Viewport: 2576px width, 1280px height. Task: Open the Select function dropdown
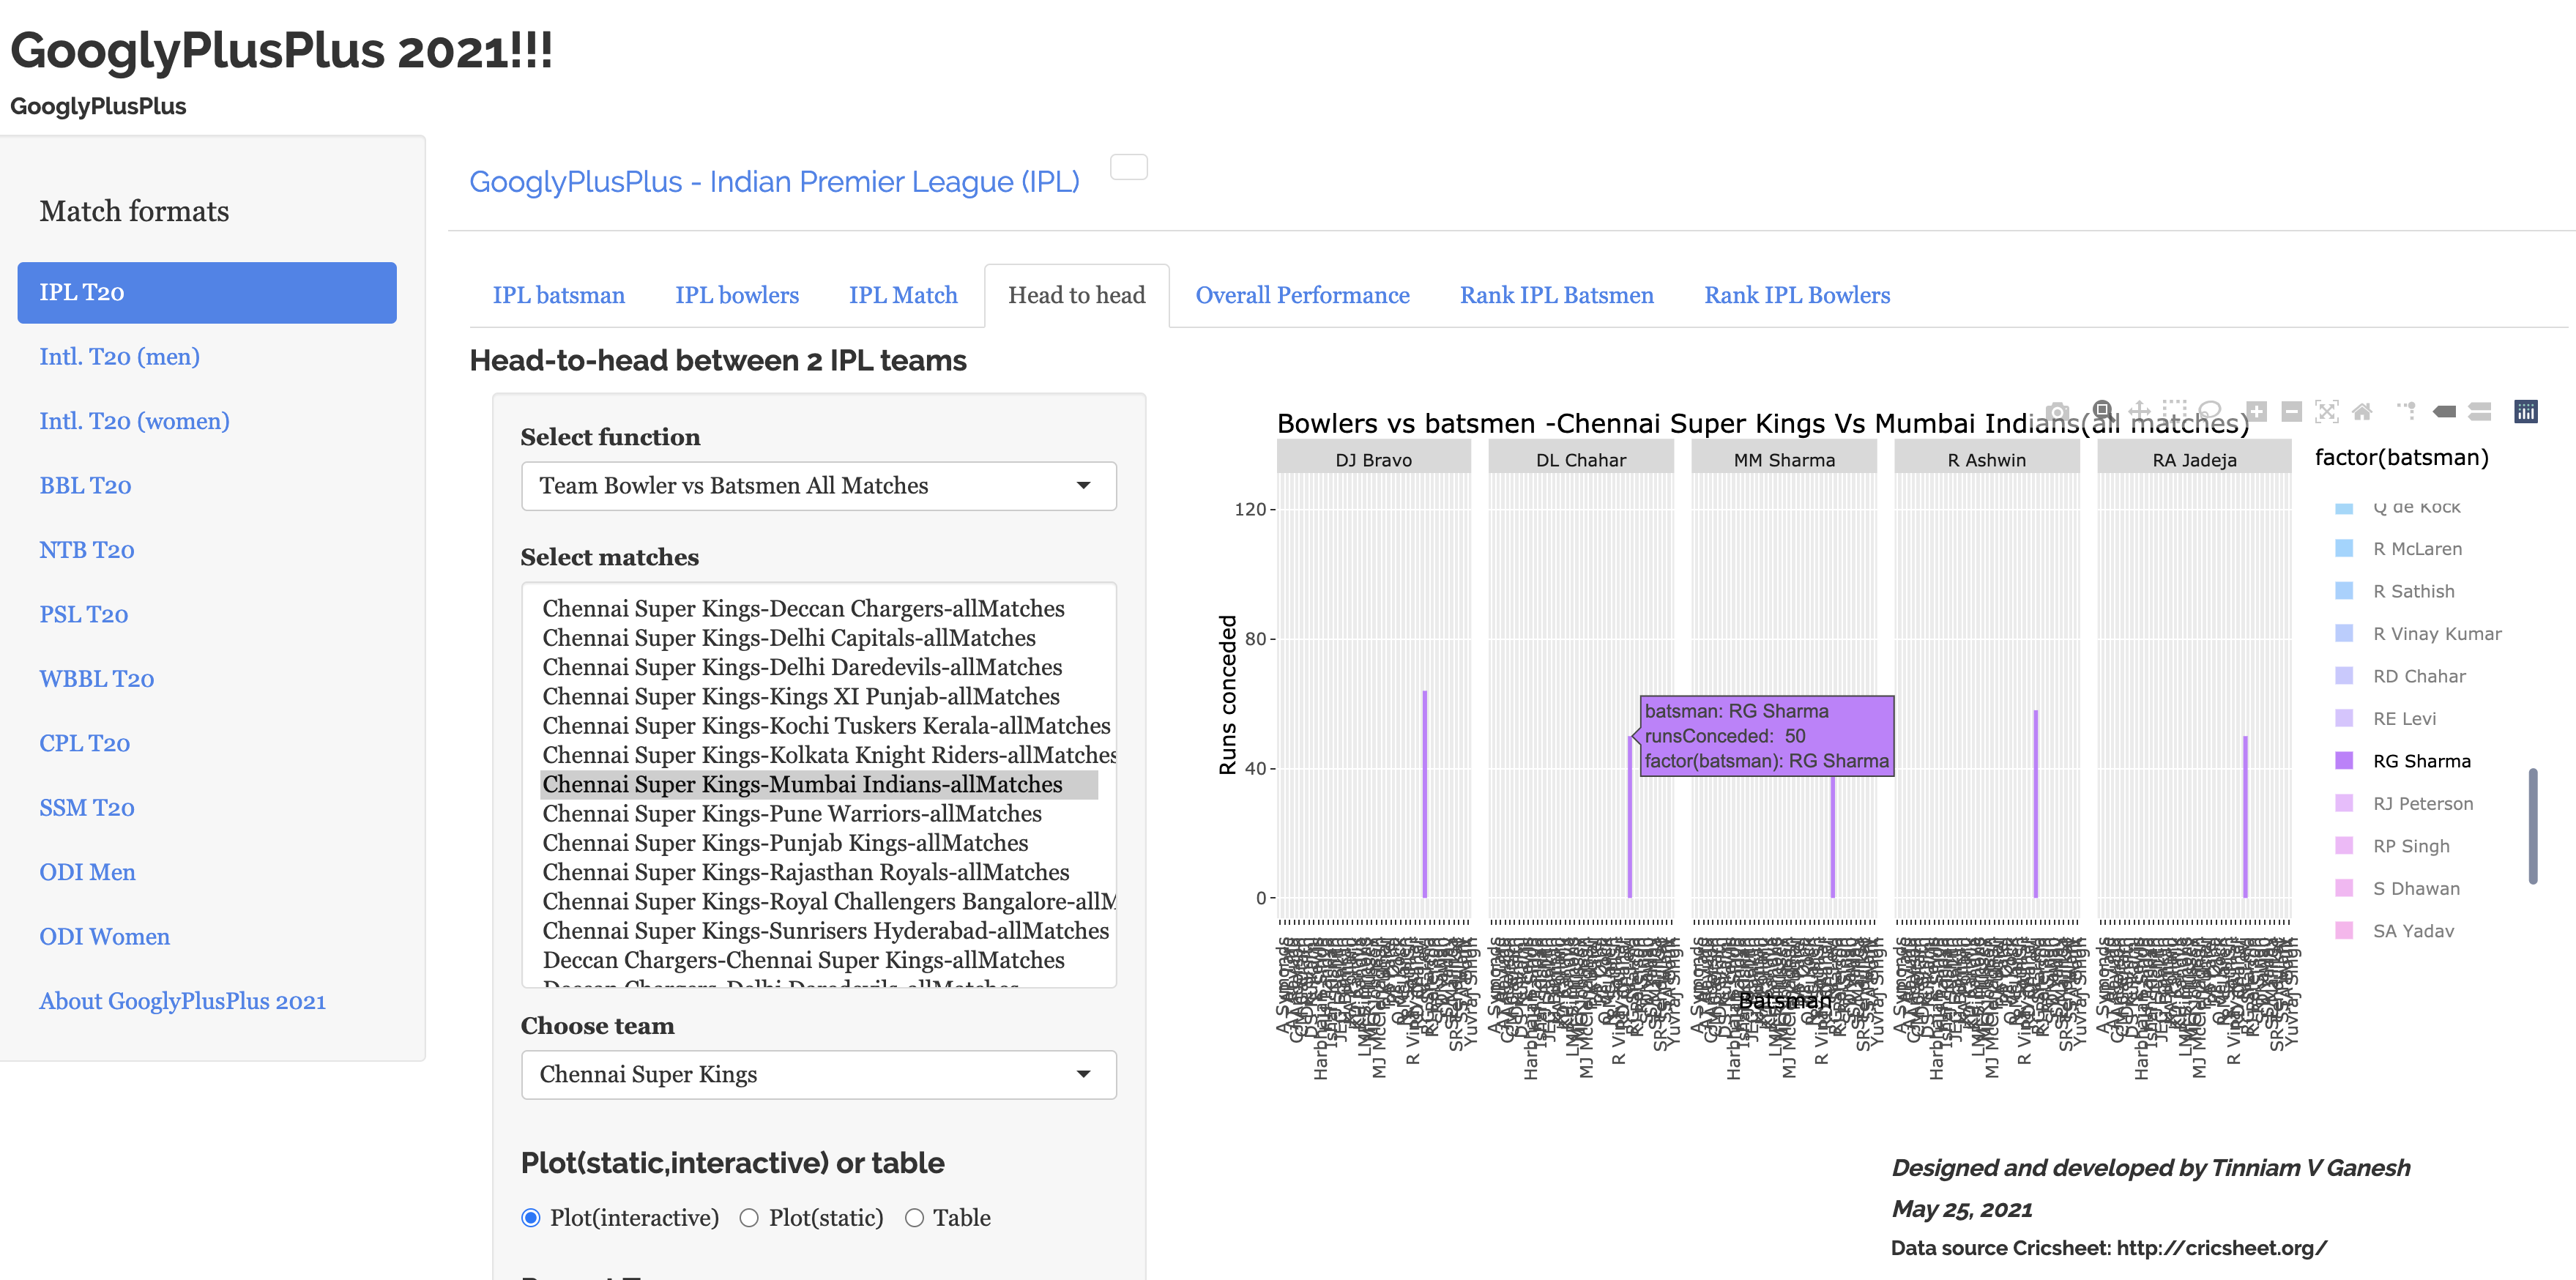818,486
